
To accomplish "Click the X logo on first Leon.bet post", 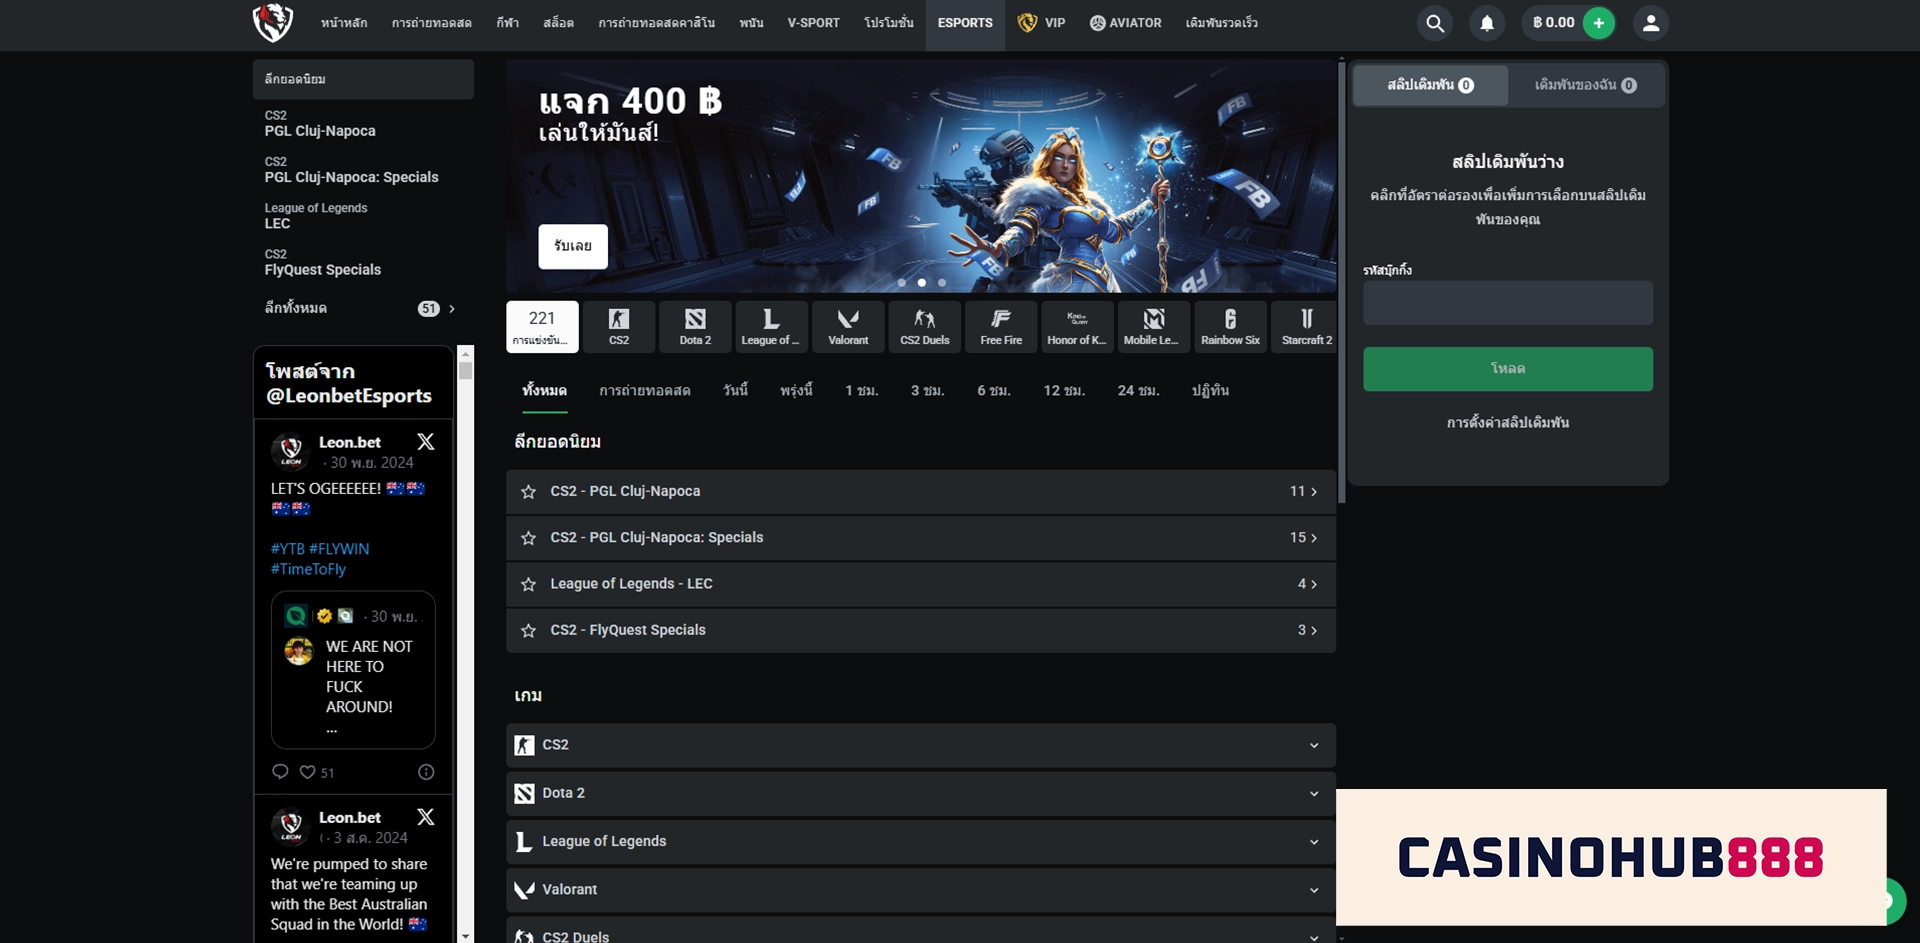I will [425, 441].
